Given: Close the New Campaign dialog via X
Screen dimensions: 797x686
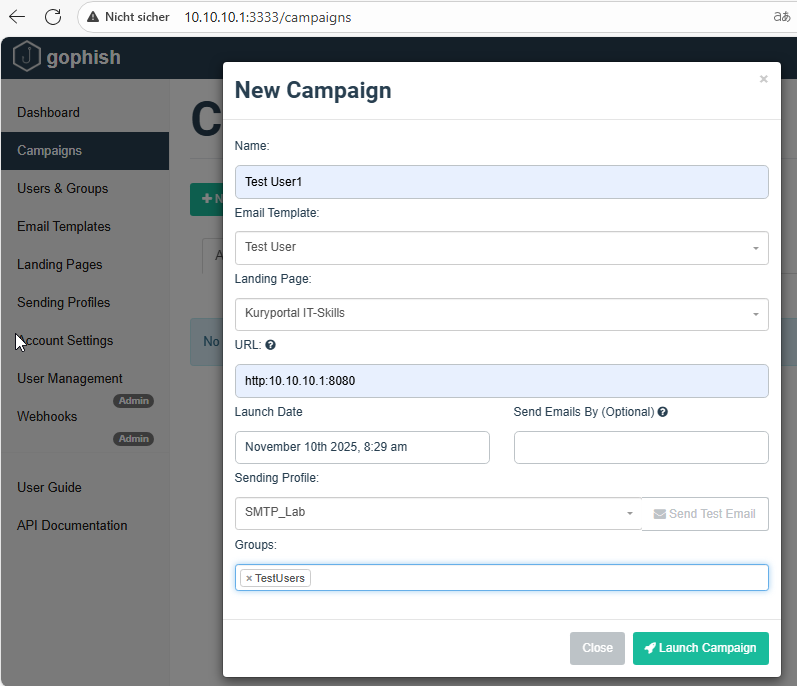Looking at the screenshot, I should [763, 79].
